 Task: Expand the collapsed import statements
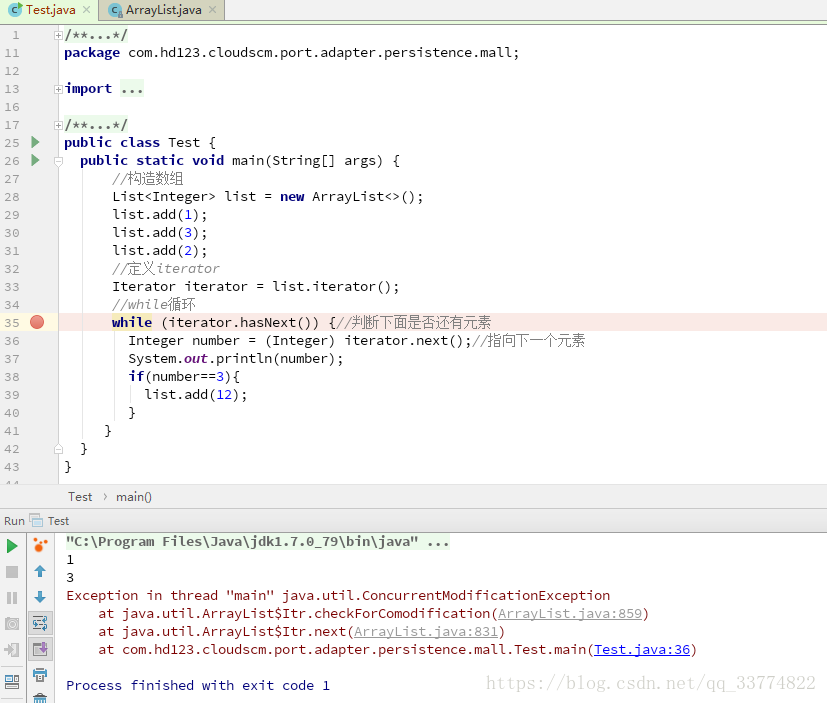click(x=57, y=88)
